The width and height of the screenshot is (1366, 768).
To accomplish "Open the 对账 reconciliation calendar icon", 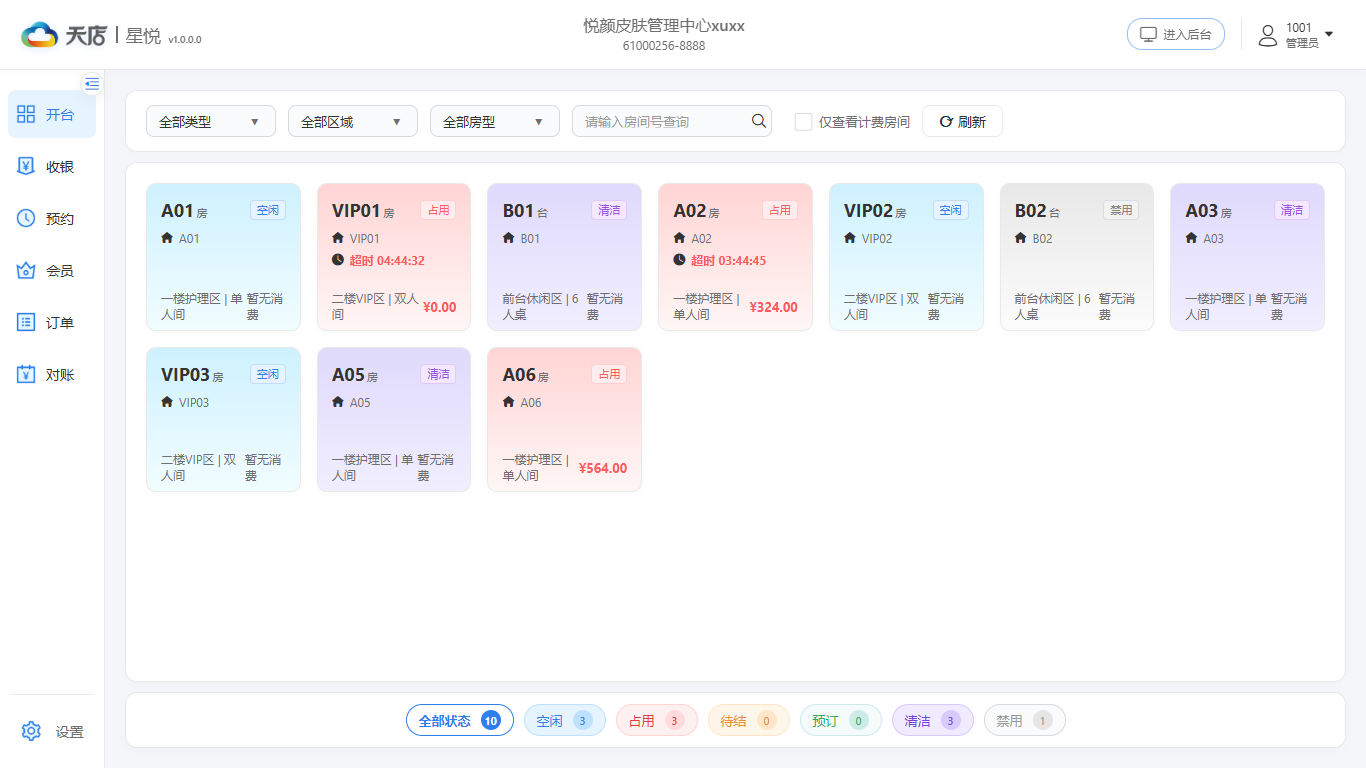I will point(26,374).
